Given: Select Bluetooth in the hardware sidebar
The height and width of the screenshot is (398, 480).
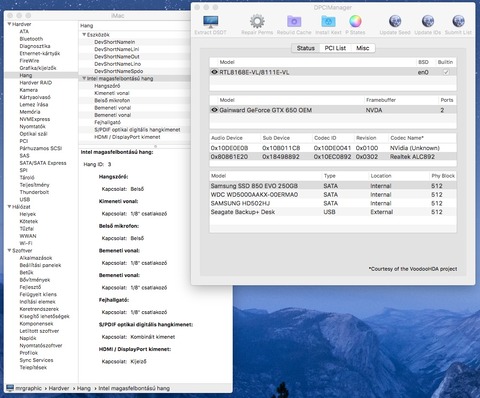Looking at the screenshot, I should 31,39.
